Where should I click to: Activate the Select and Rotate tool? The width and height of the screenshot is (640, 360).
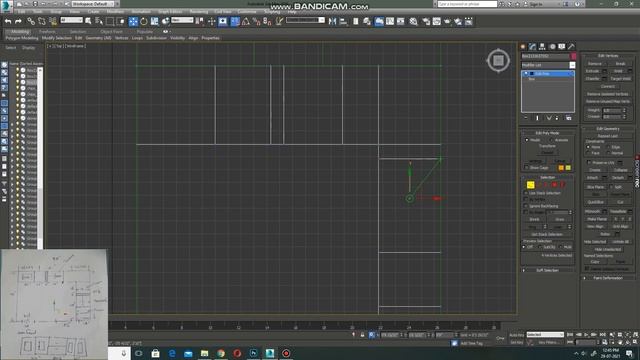(x=144, y=21)
